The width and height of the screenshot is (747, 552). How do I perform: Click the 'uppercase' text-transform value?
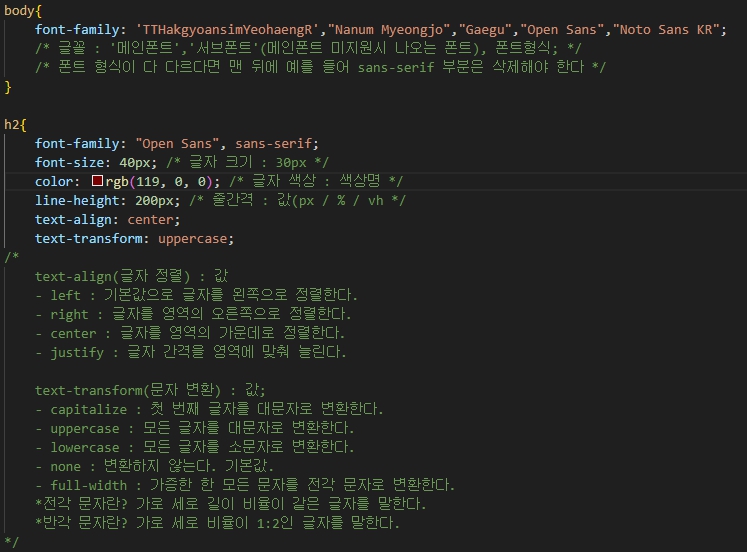pyautogui.click(x=192, y=239)
